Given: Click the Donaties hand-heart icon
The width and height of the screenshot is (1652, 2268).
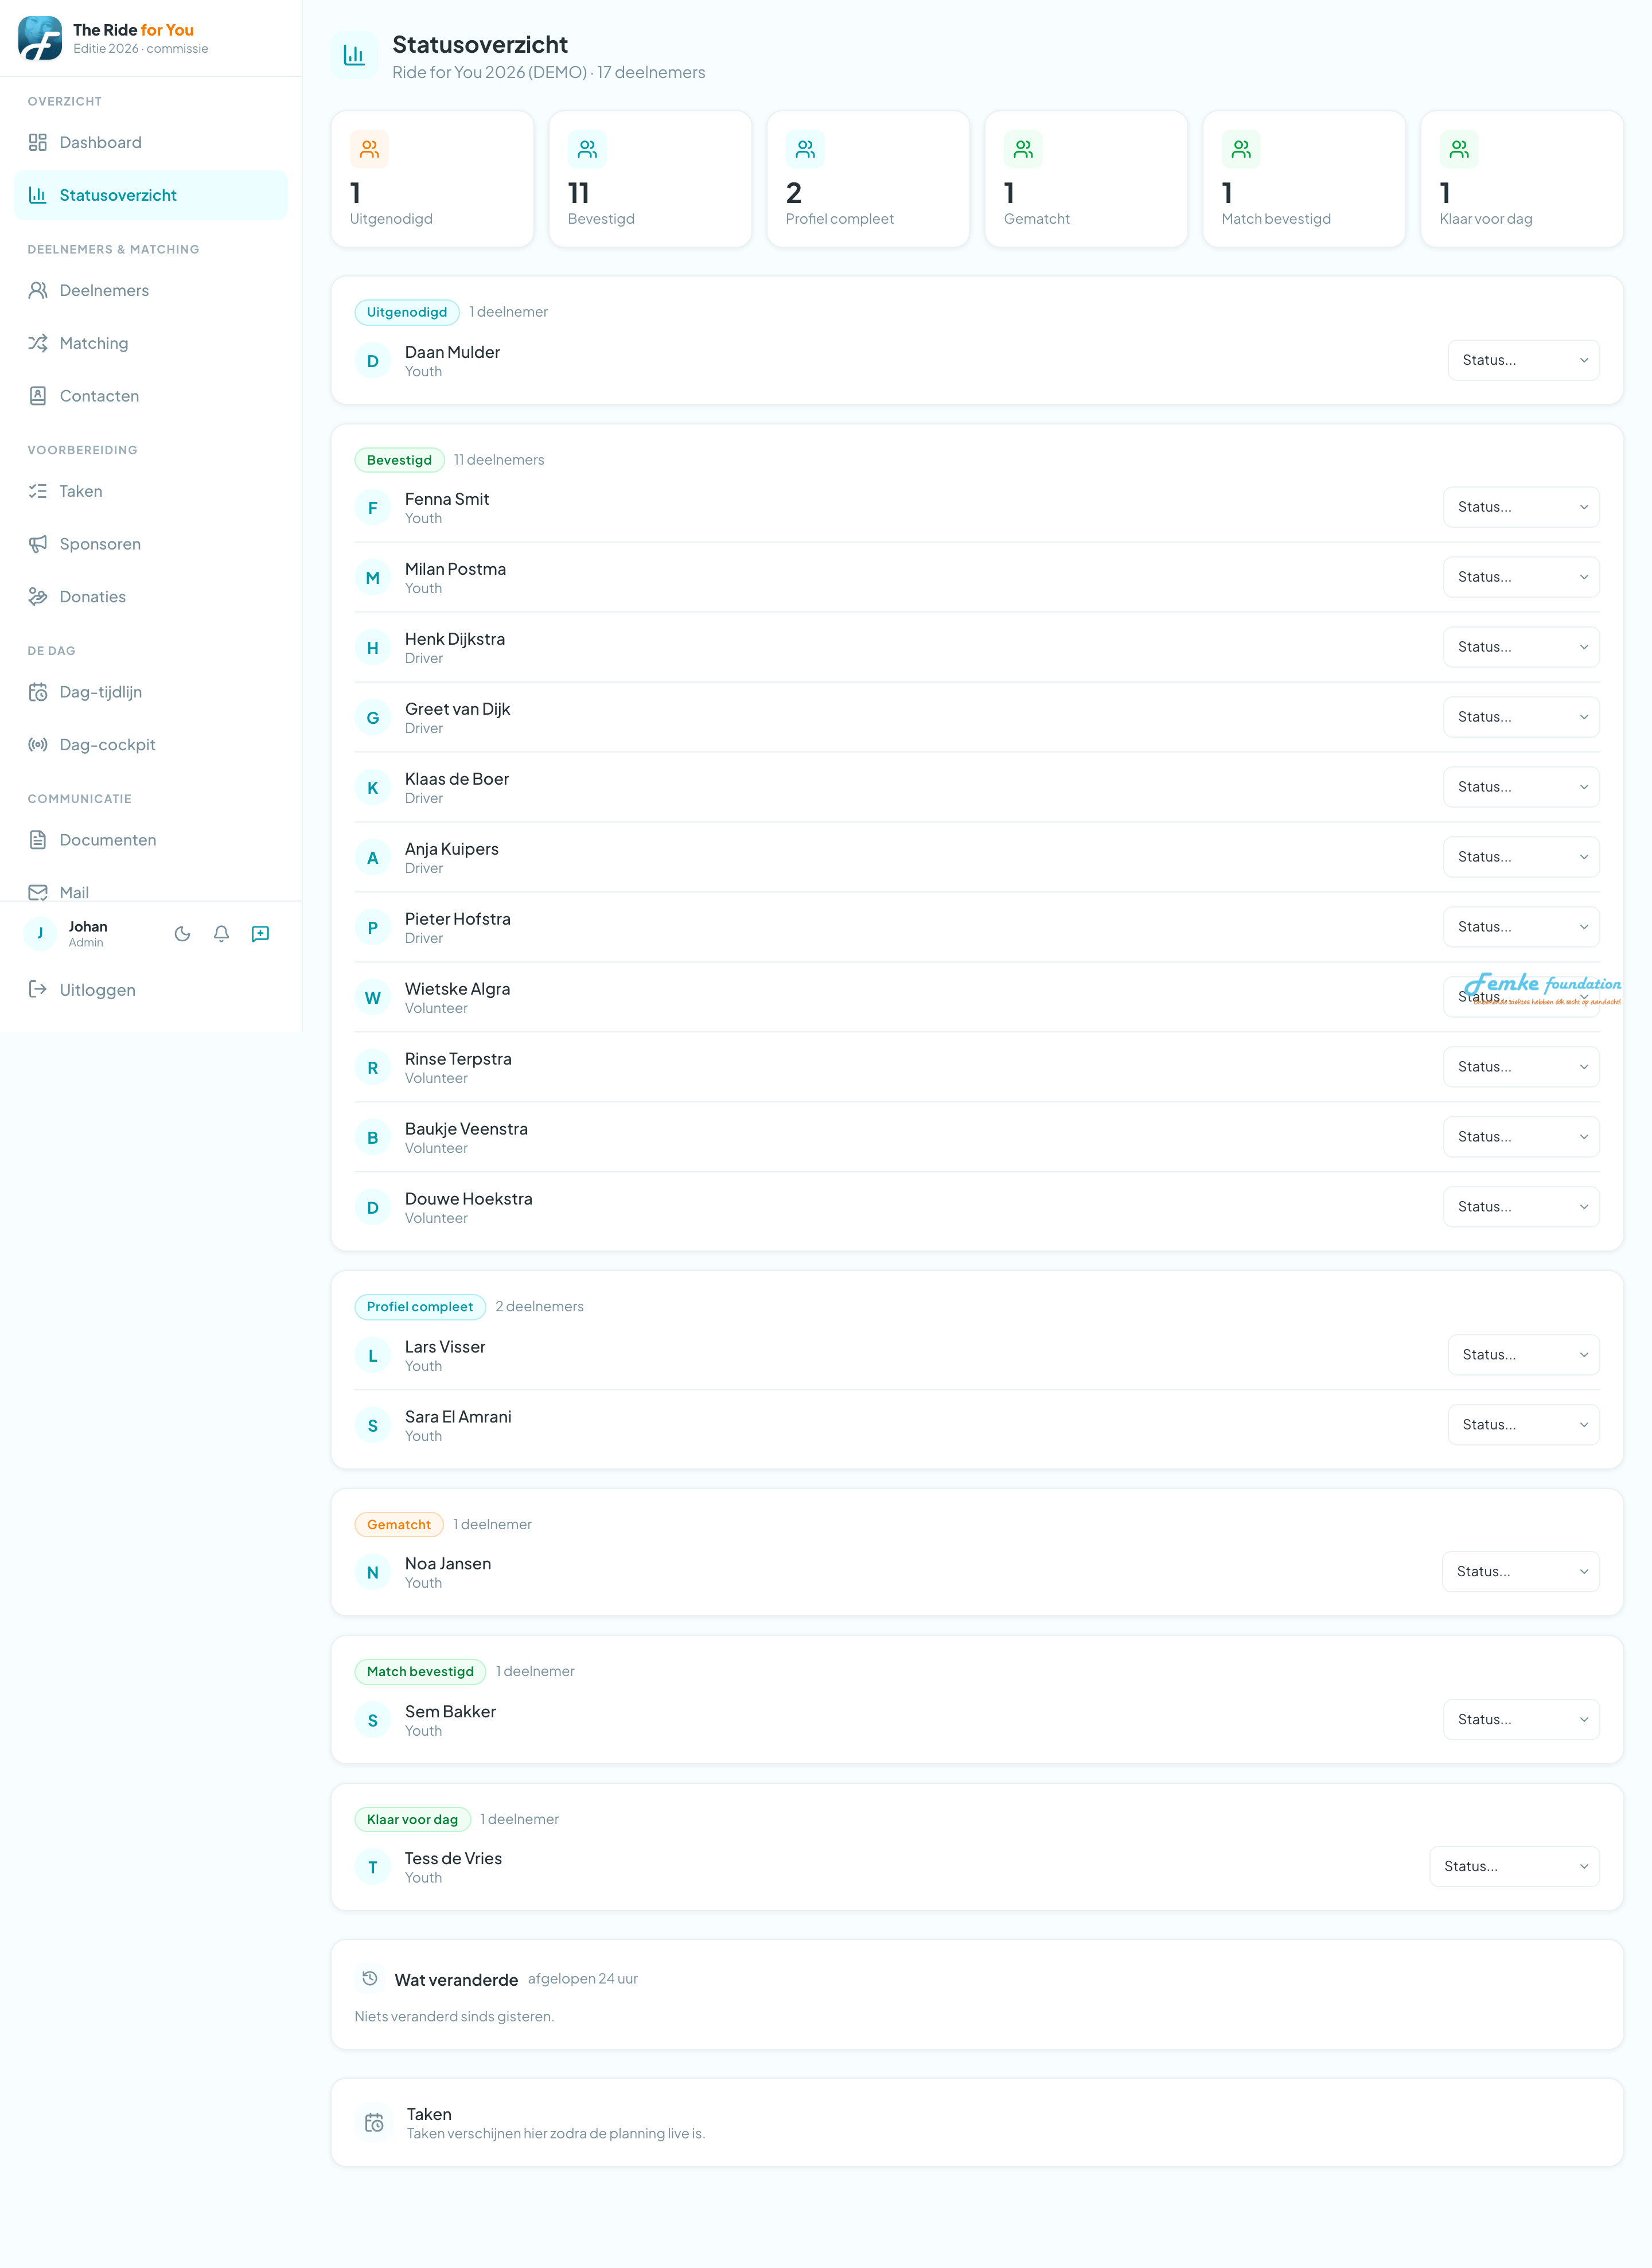Looking at the screenshot, I should coord(38,597).
